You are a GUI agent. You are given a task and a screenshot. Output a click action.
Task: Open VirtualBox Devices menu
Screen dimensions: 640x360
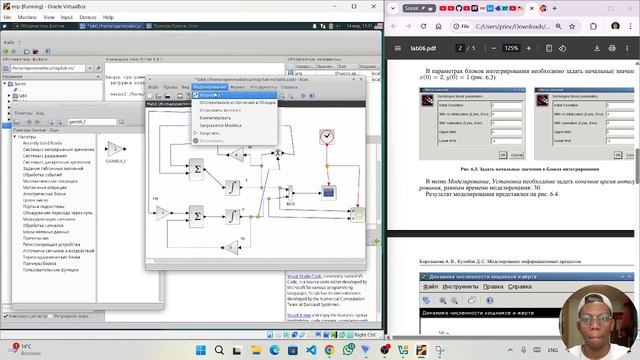tap(88, 17)
